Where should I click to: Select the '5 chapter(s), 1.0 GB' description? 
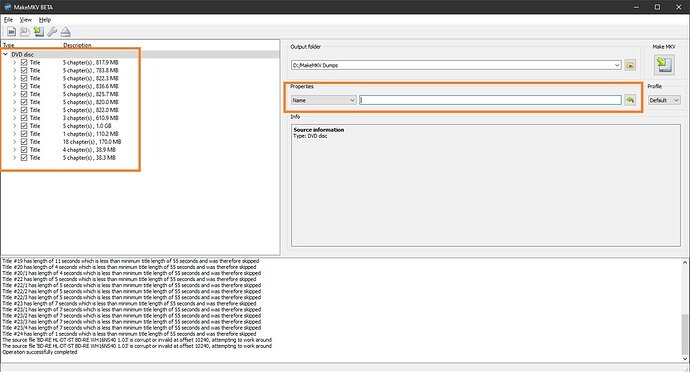(x=87, y=126)
